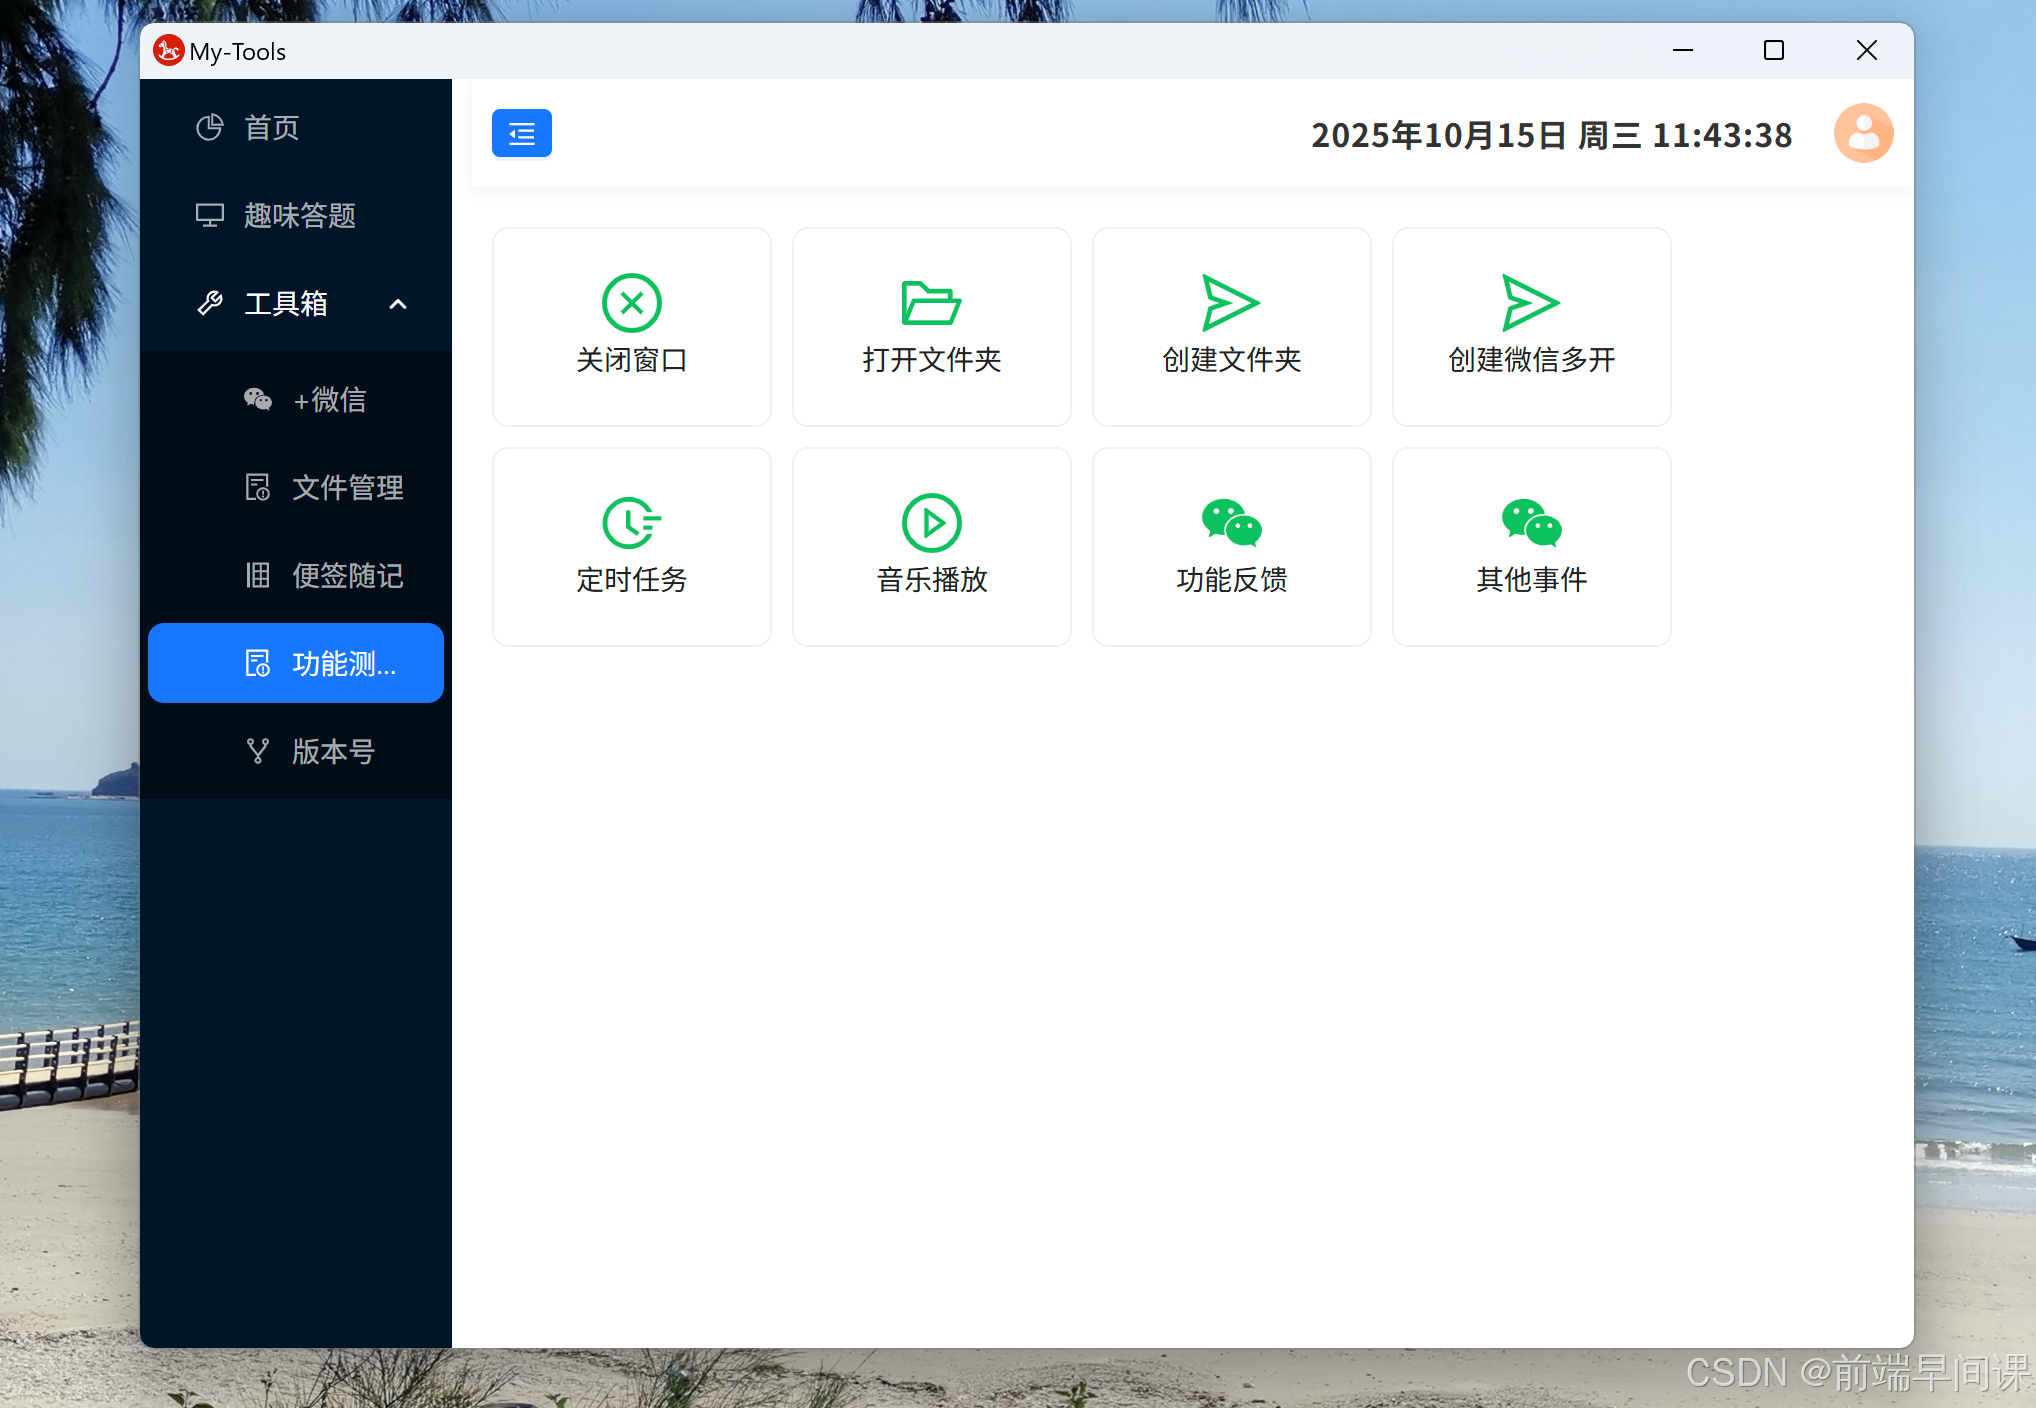Screen dimensions: 2036x1408
Task: Click the 创建微信多开 send arrow icon
Action: (x=1531, y=303)
